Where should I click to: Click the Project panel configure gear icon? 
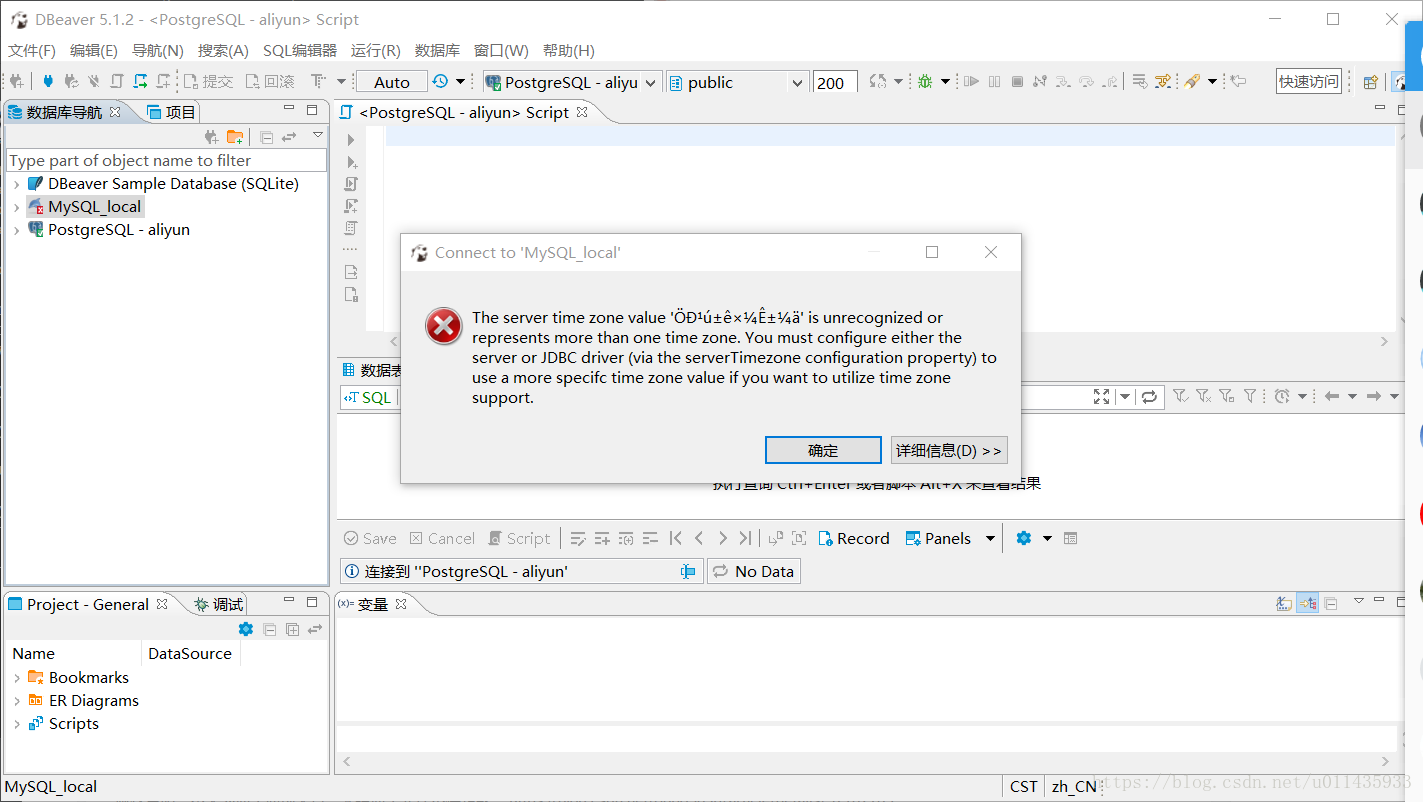pos(246,629)
